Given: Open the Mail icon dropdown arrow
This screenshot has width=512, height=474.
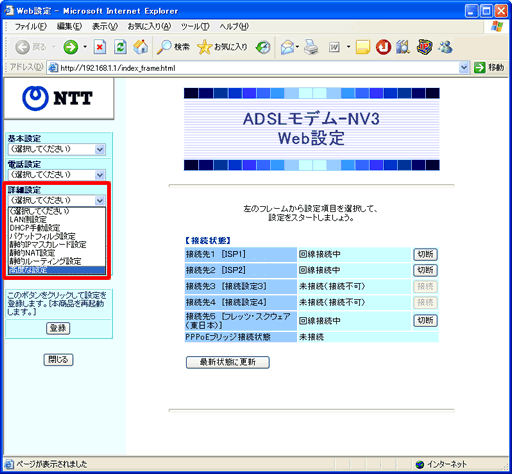Looking at the screenshot, I should [x=297, y=47].
